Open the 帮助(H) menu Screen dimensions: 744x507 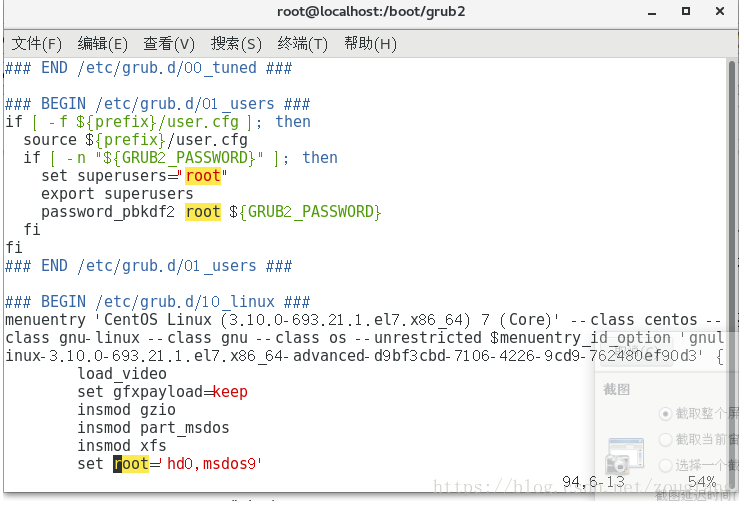tap(370, 44)
